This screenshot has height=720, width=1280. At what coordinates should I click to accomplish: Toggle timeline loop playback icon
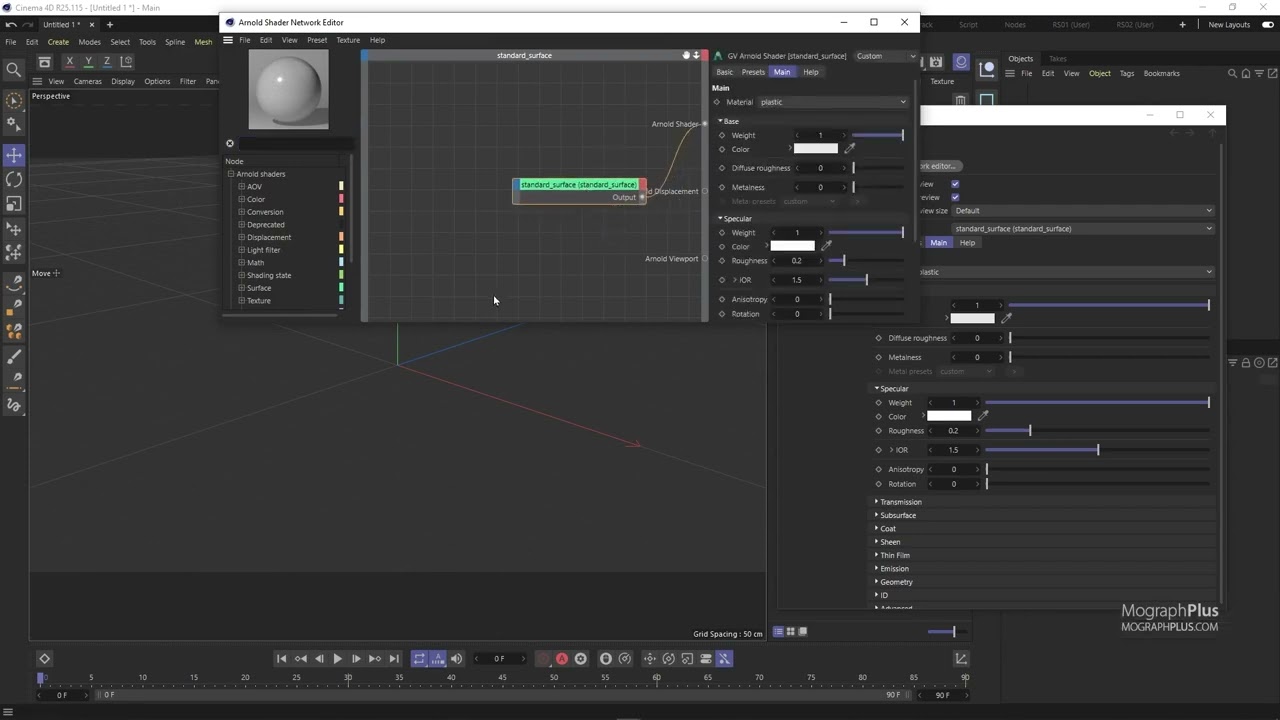(419, 658)
